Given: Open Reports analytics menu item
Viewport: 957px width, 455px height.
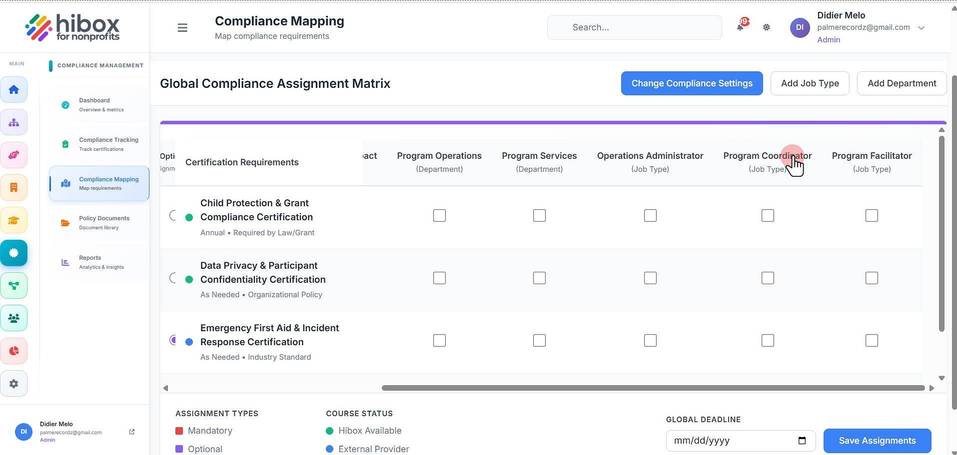Looking at the screenshot, I should pyautogui.click(x=99, y=262).
